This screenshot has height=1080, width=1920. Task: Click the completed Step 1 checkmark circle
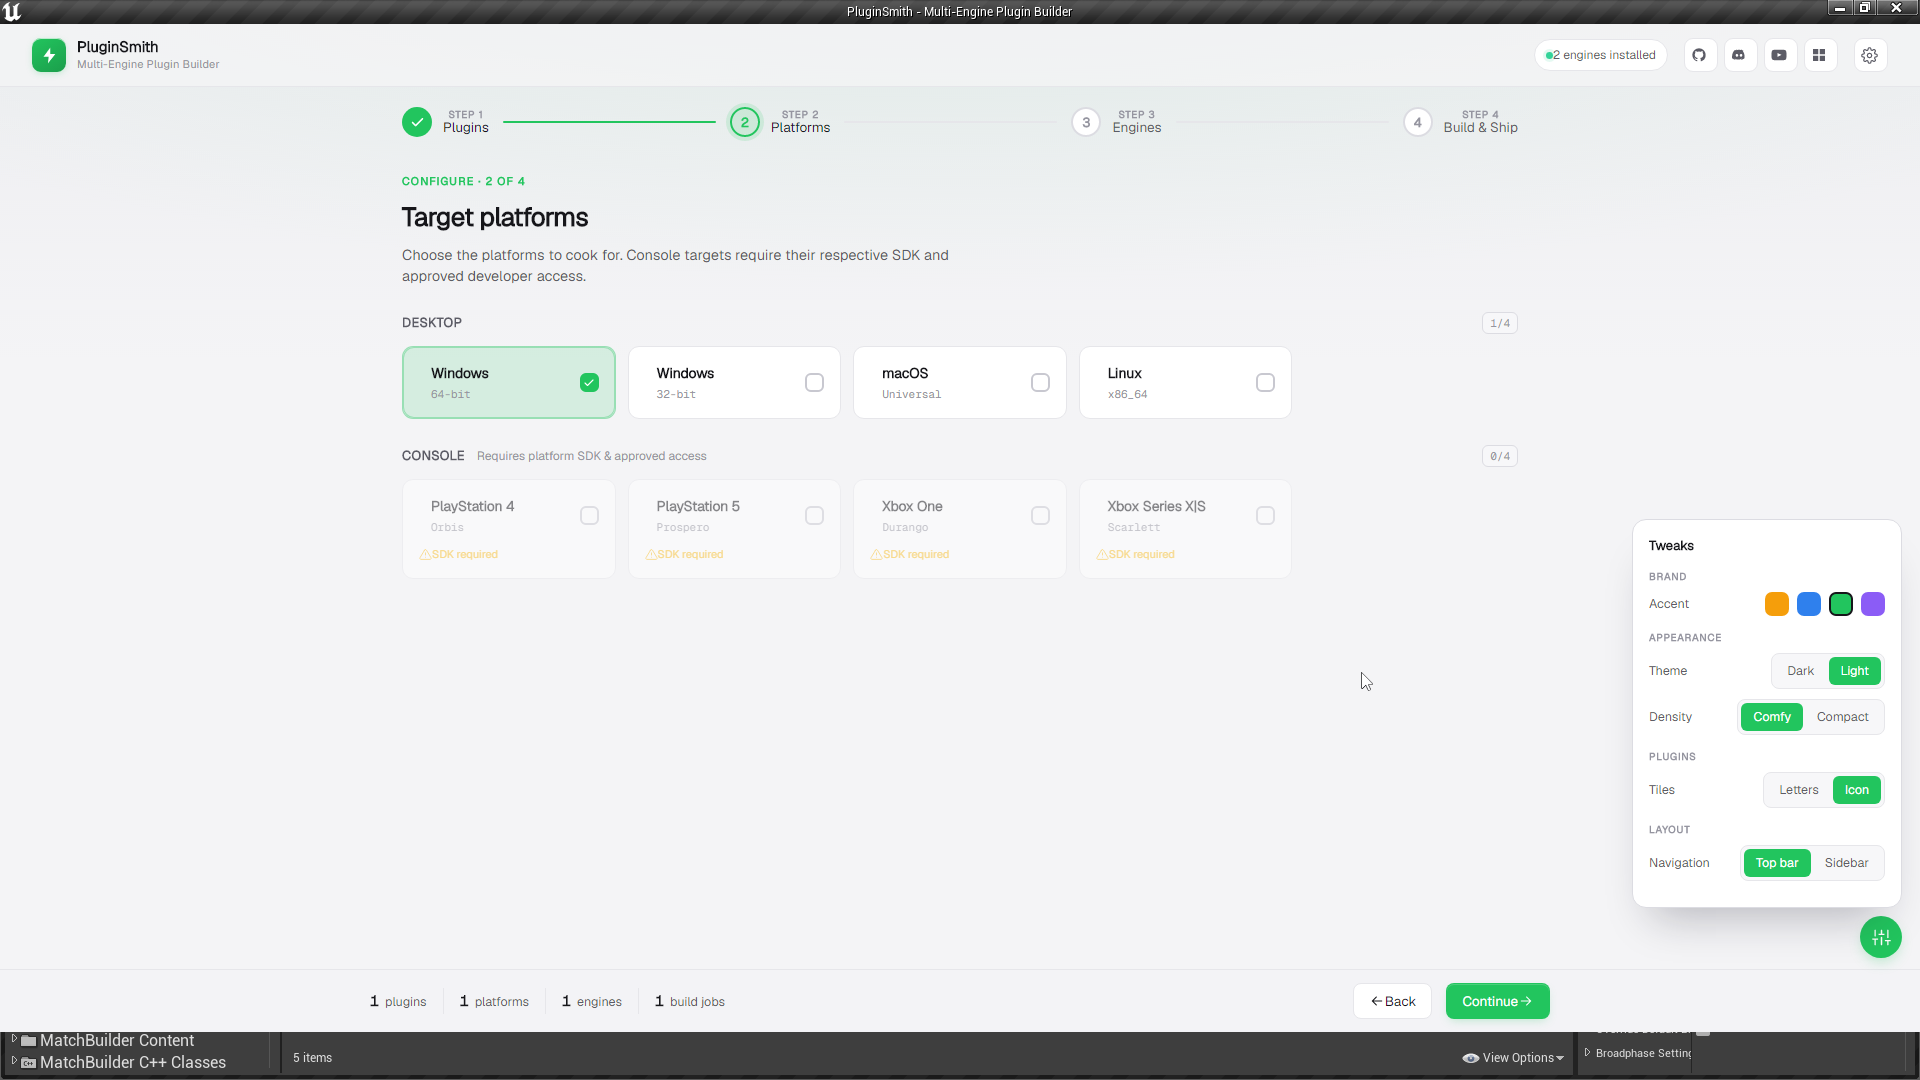[x=417, y=122]
